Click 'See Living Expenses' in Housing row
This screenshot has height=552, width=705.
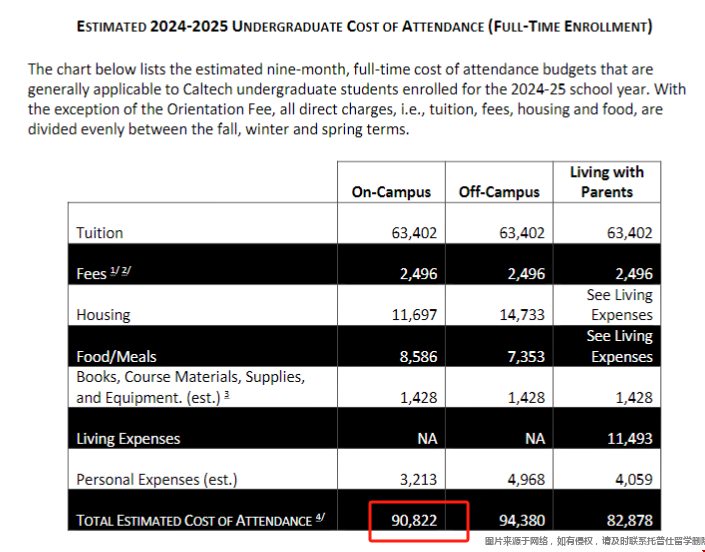pyautogui.click(x=620, y=305)
